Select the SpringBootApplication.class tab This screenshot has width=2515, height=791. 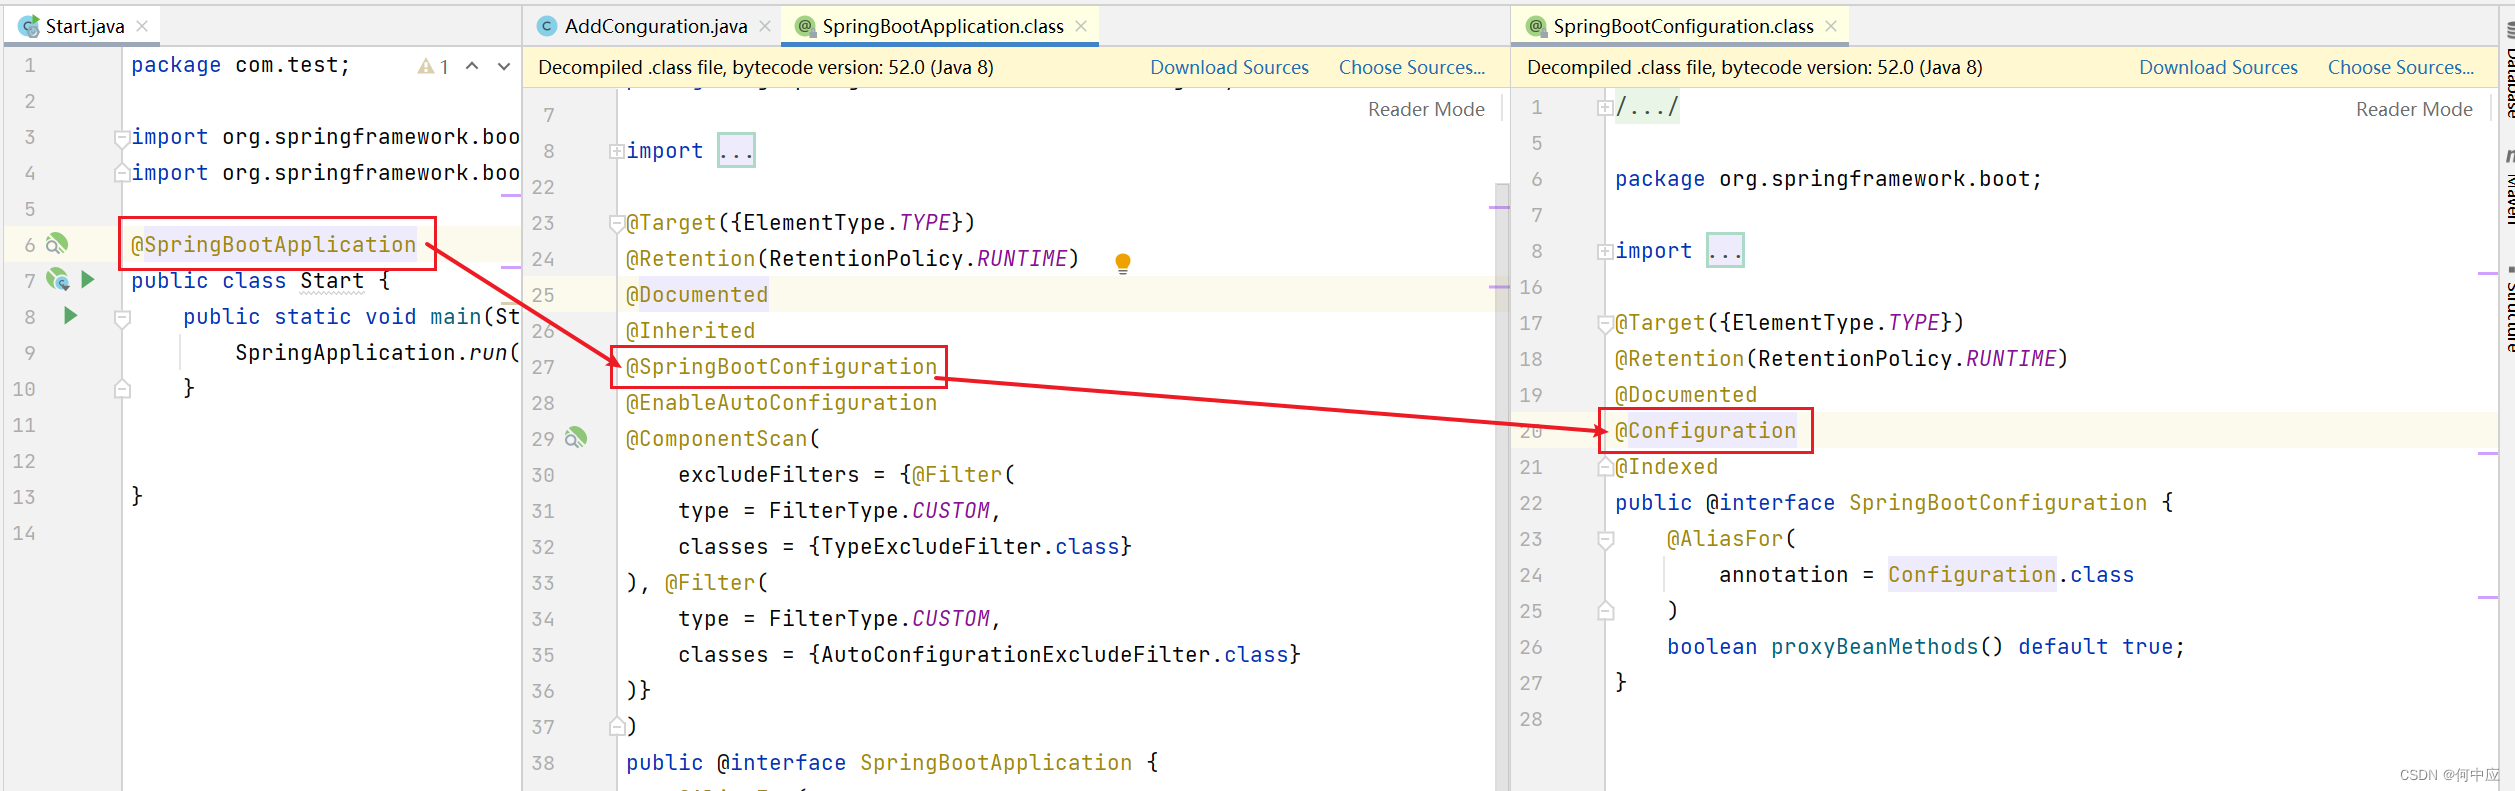click(x=942, y=26)
